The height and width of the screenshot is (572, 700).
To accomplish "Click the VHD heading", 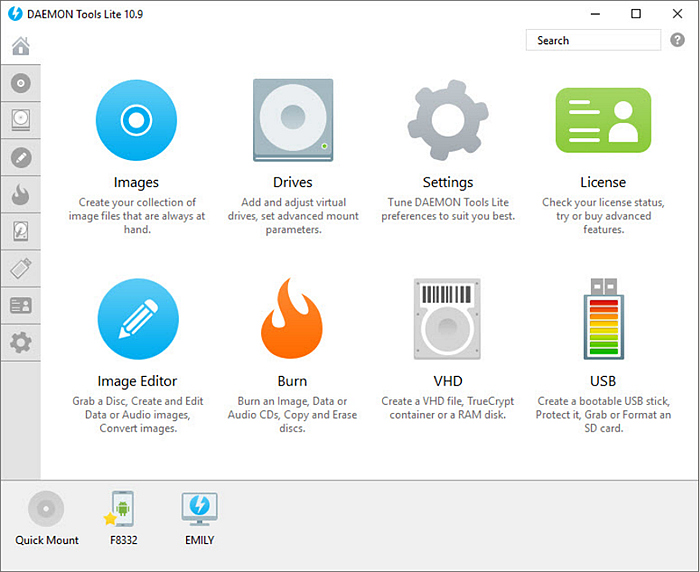I will tap(448, 381).
